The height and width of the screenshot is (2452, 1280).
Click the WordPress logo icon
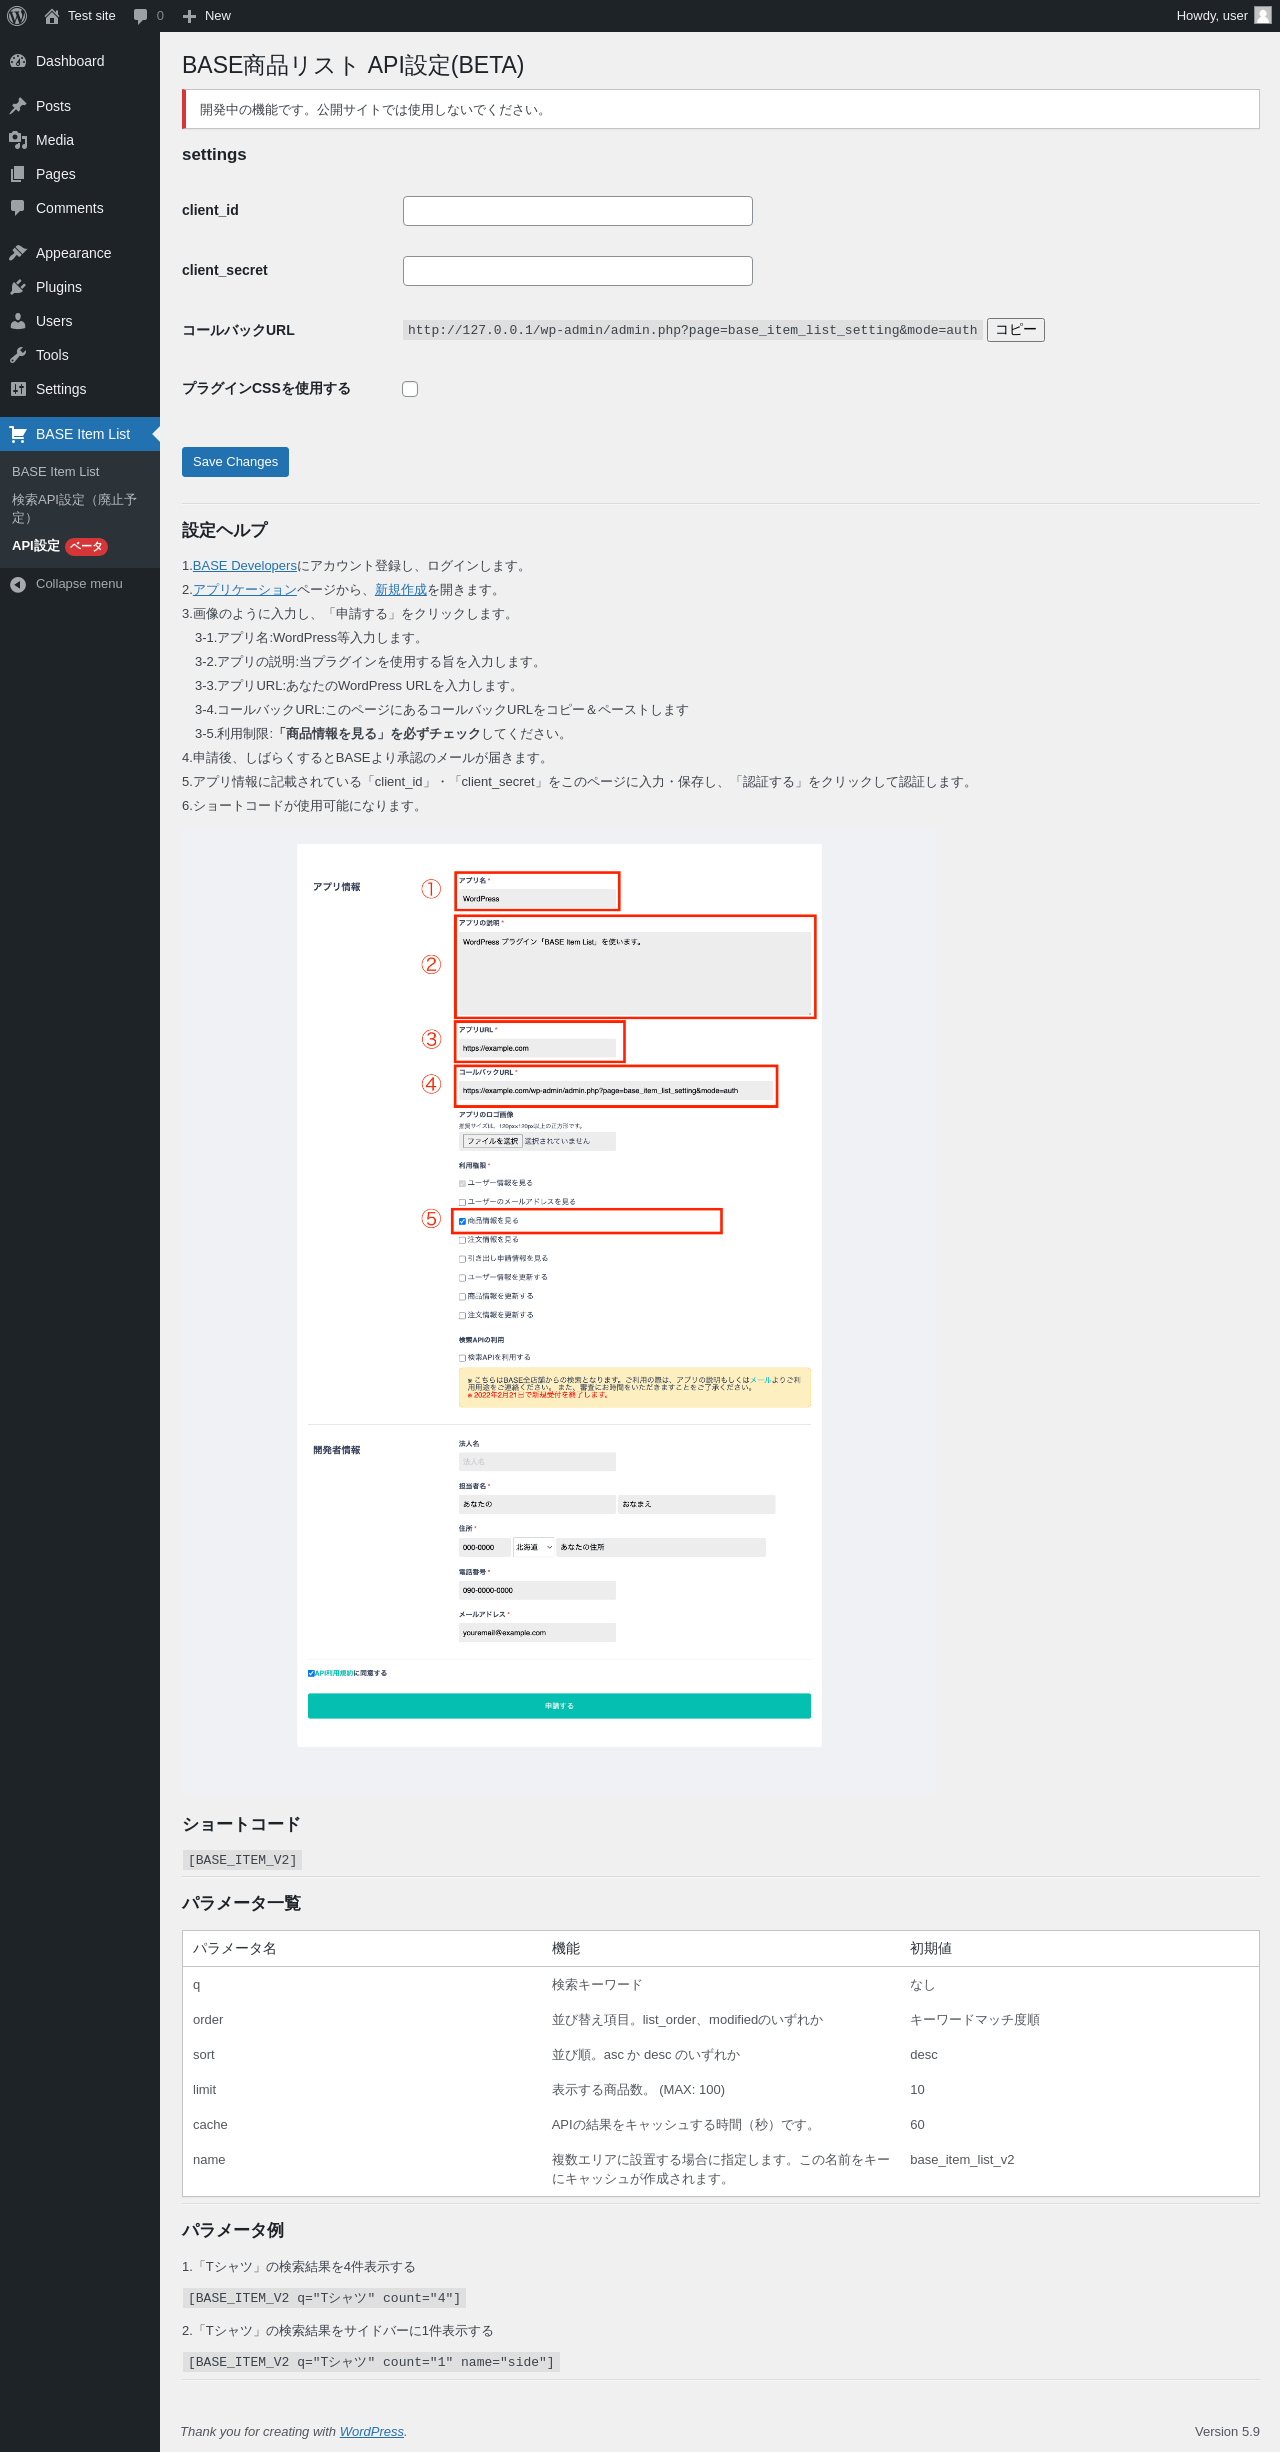click(x=17, y=16)
